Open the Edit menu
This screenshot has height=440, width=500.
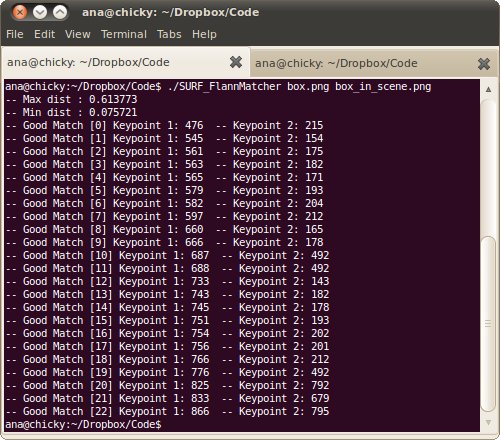point(44,34)
